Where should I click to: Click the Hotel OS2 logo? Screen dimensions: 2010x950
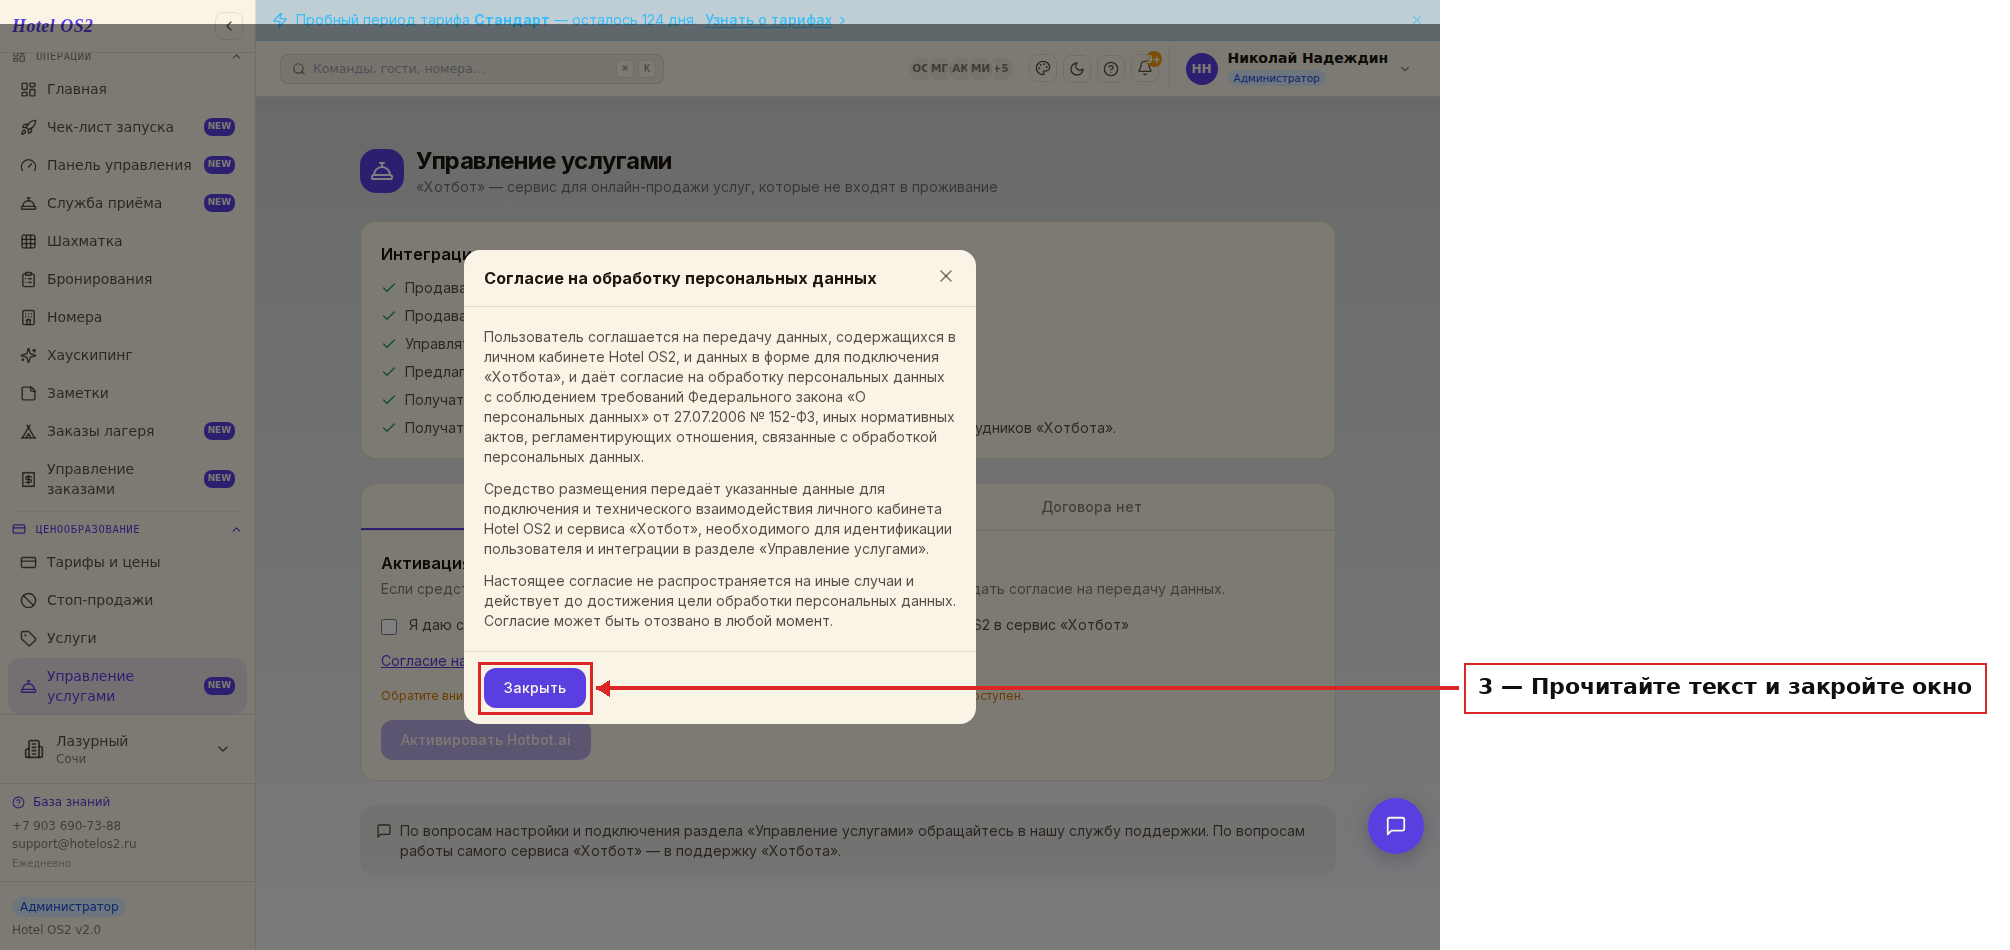coord(52,26)
